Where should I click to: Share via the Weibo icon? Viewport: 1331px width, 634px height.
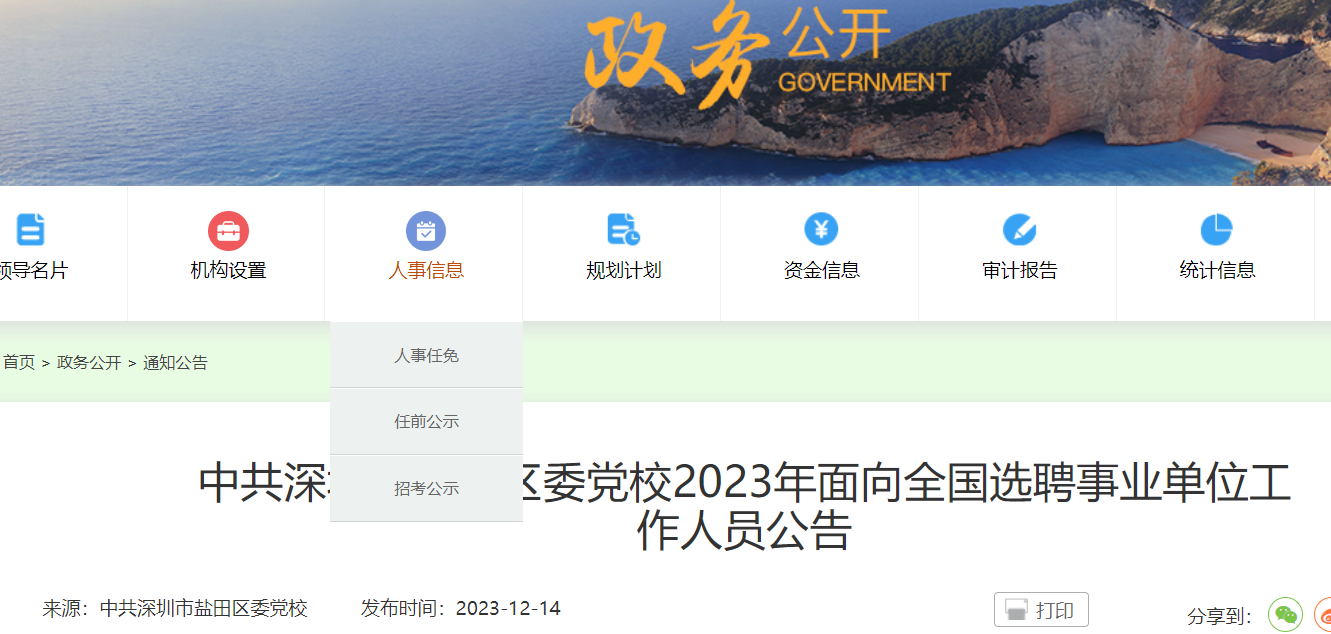[x=1323, y=614]
